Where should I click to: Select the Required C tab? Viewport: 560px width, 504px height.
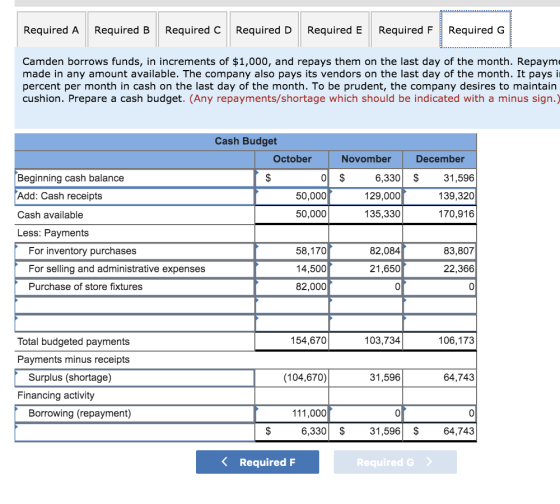192,30
